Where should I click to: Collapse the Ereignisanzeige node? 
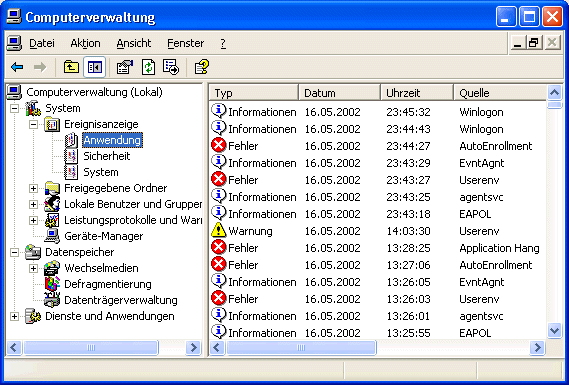point(33,124)
